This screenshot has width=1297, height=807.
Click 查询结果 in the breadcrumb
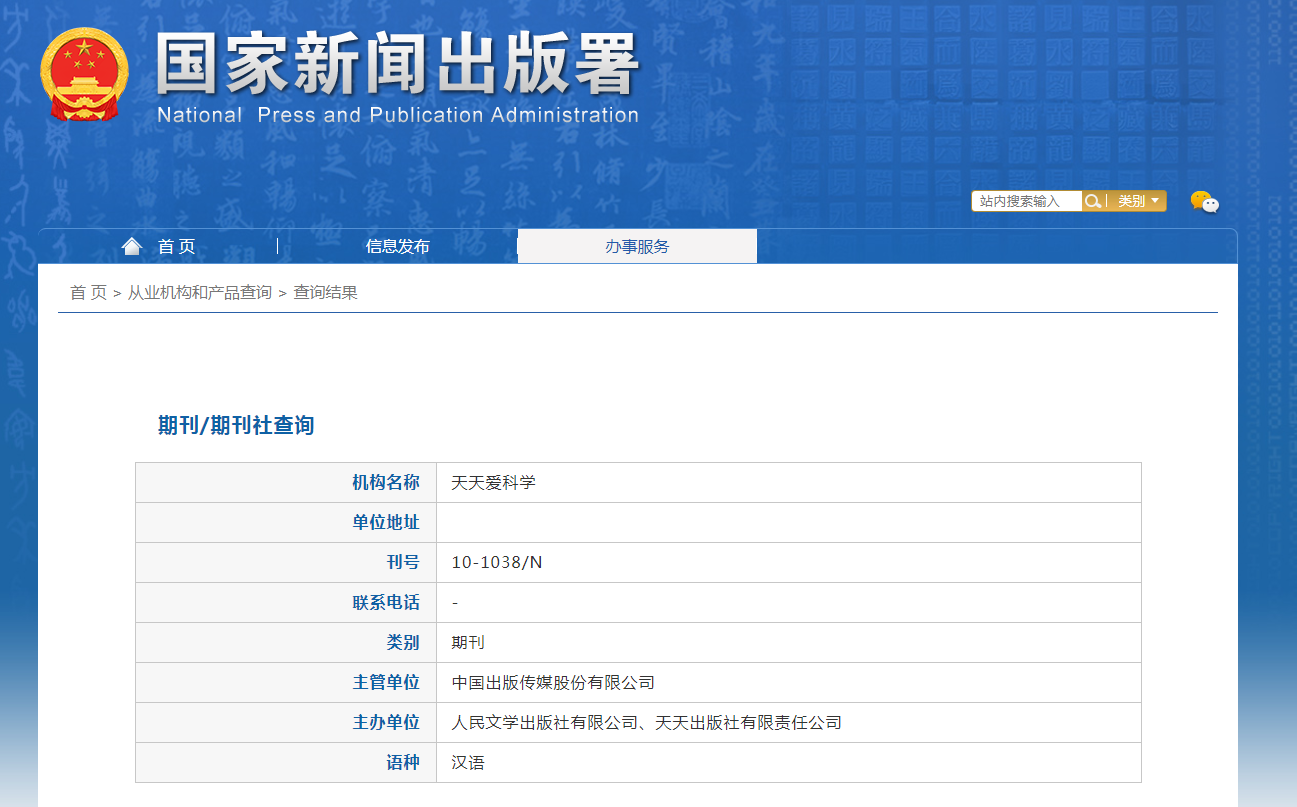click(325, 293)
